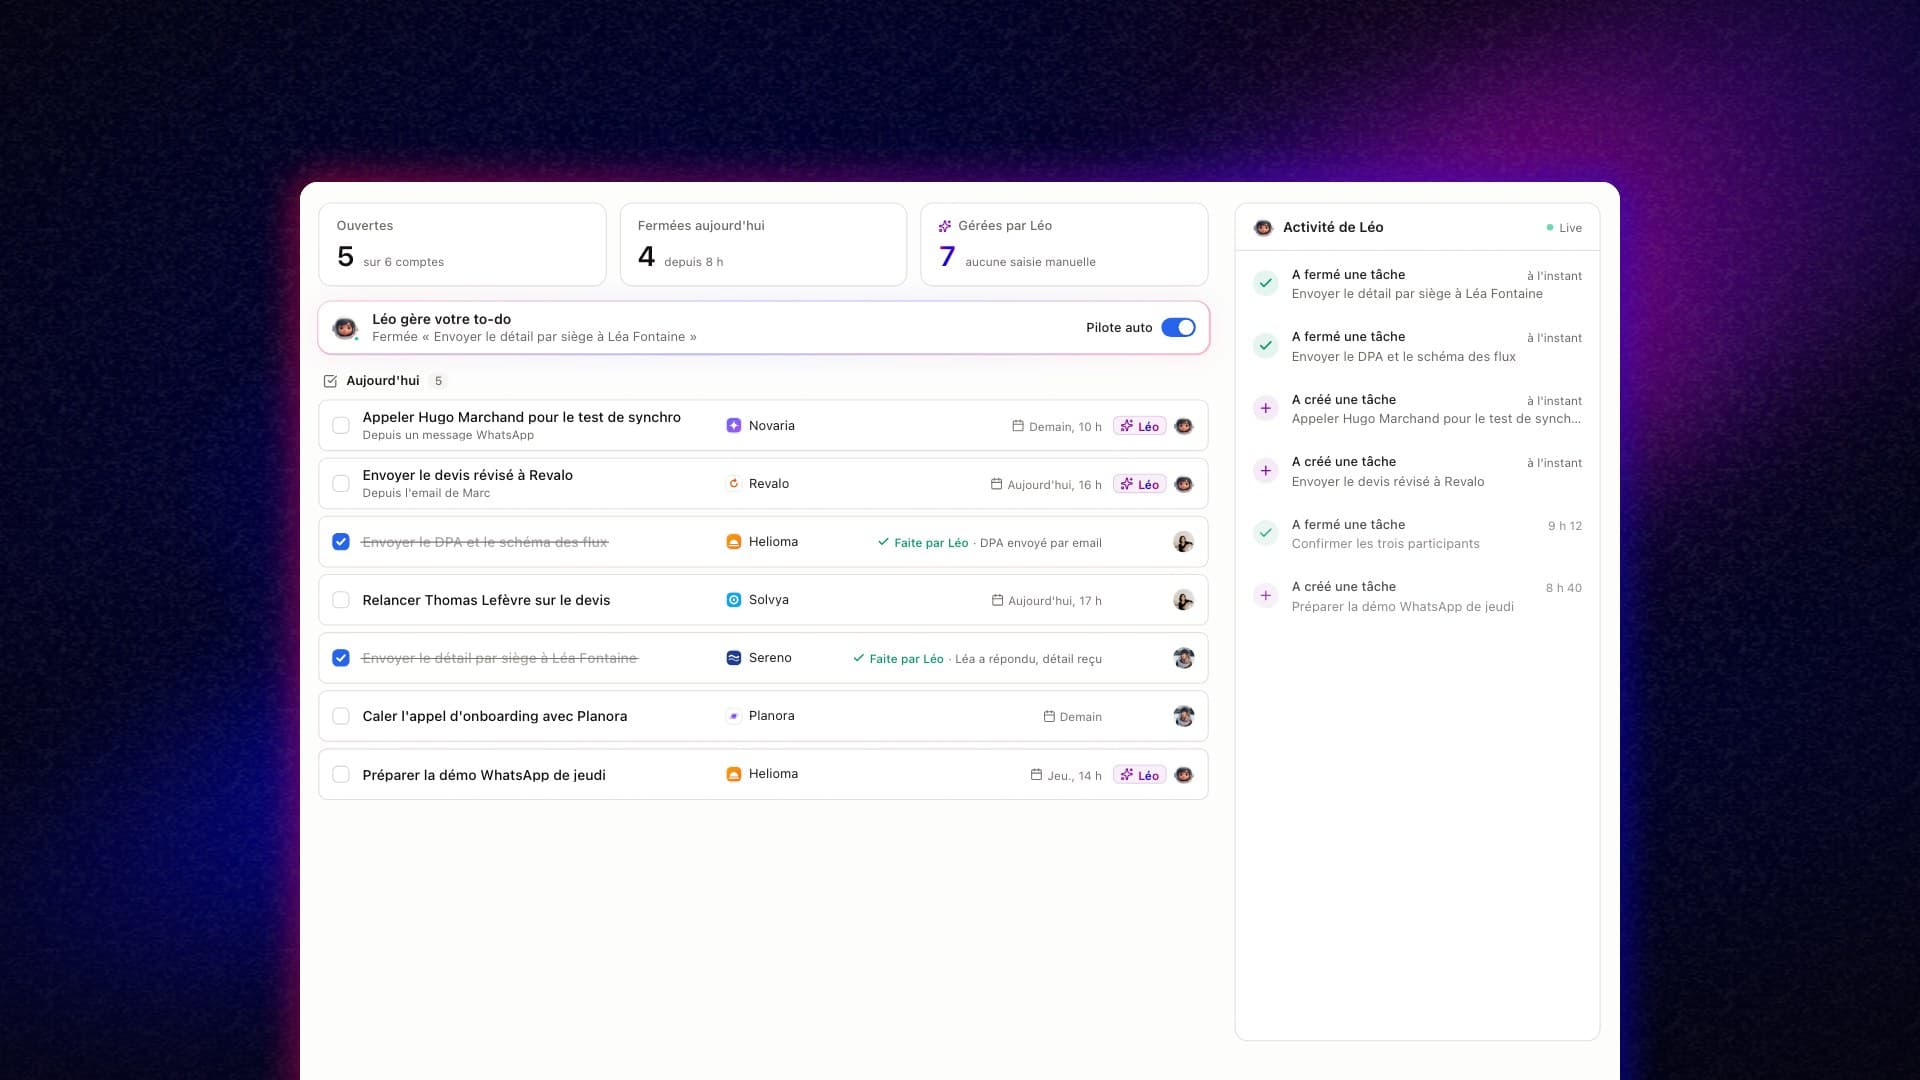Open the Gérées par Léo stats card
Screen dimensions: 1920x1080
[x=1064, y=245]
